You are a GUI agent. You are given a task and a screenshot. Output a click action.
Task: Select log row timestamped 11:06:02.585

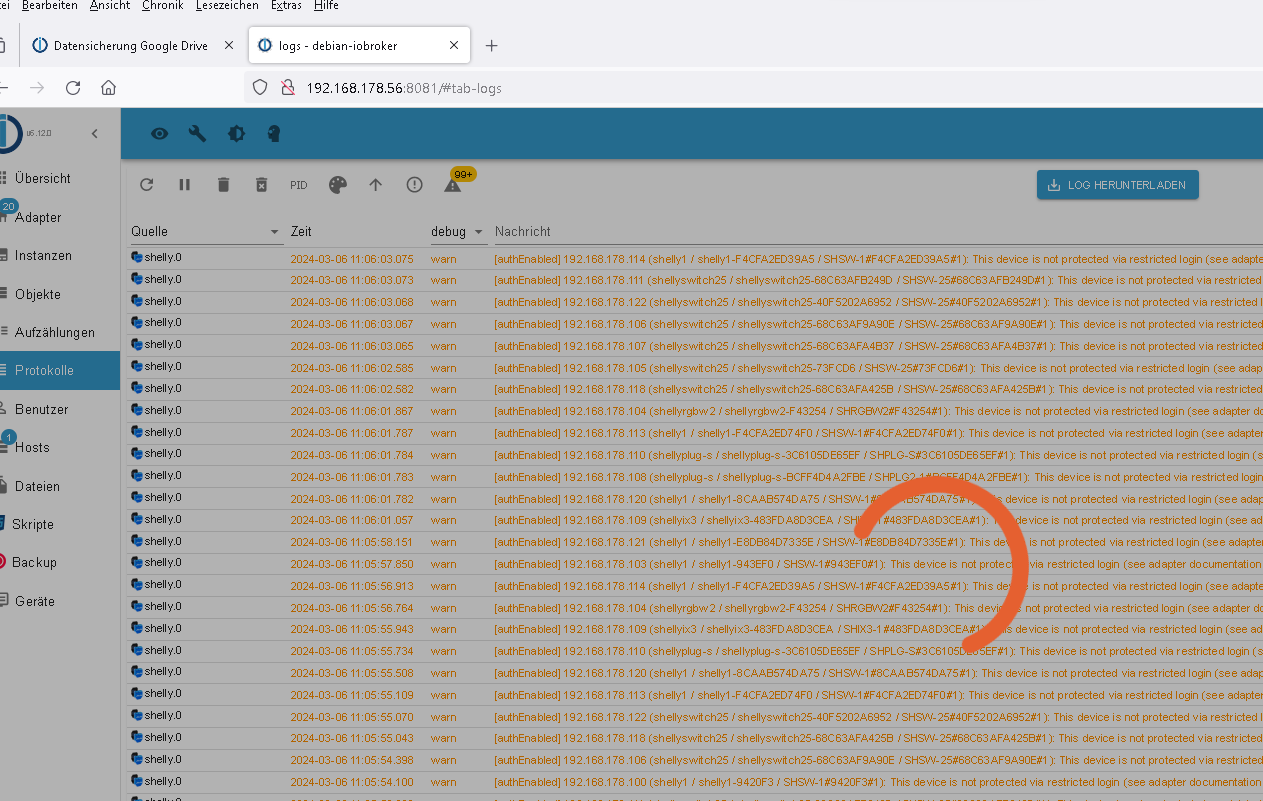point(695,367)
